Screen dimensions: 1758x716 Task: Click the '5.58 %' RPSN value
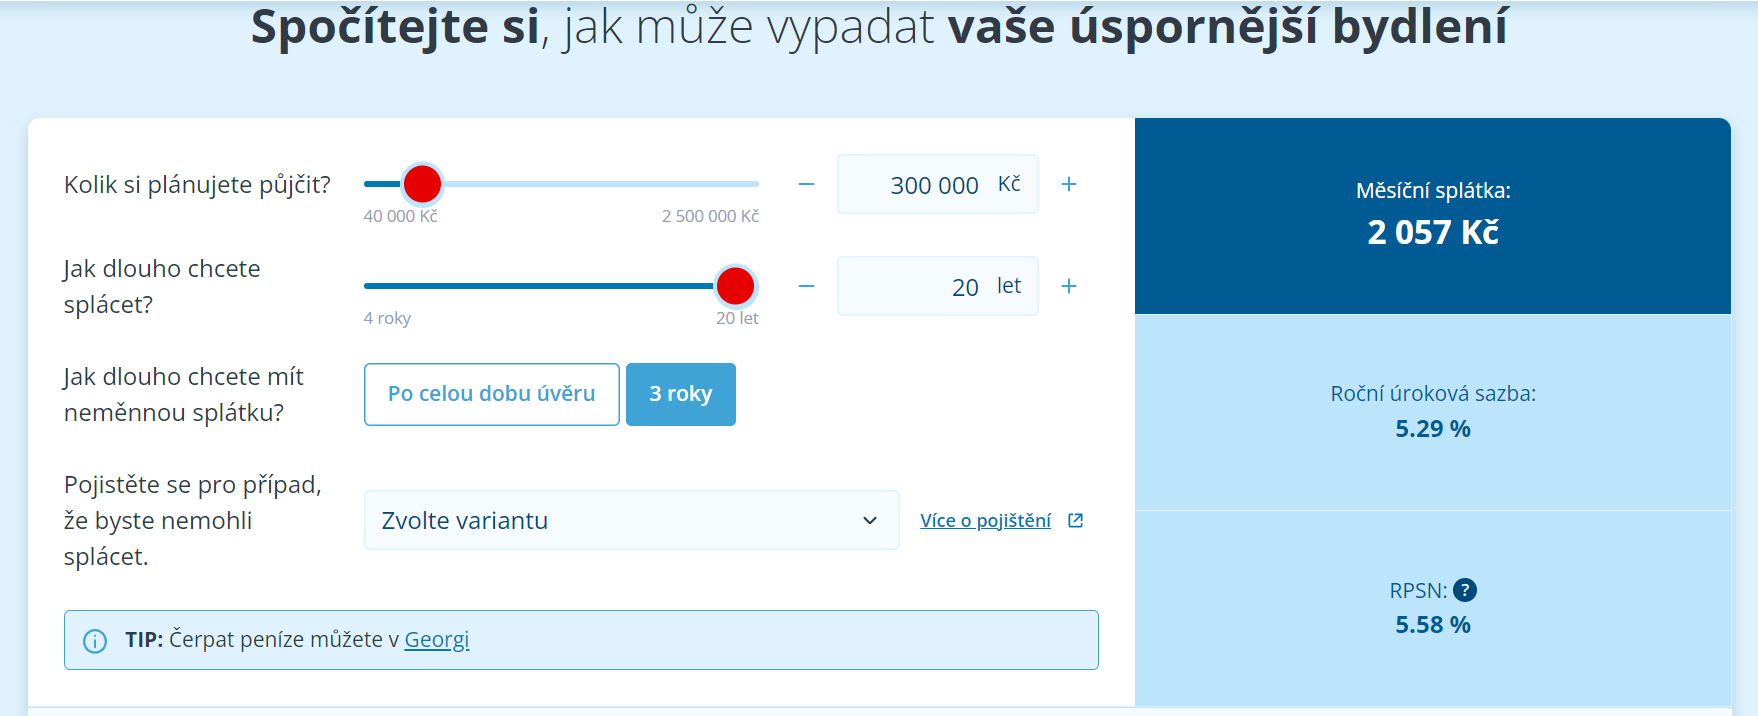click(x=1433, y=625)
